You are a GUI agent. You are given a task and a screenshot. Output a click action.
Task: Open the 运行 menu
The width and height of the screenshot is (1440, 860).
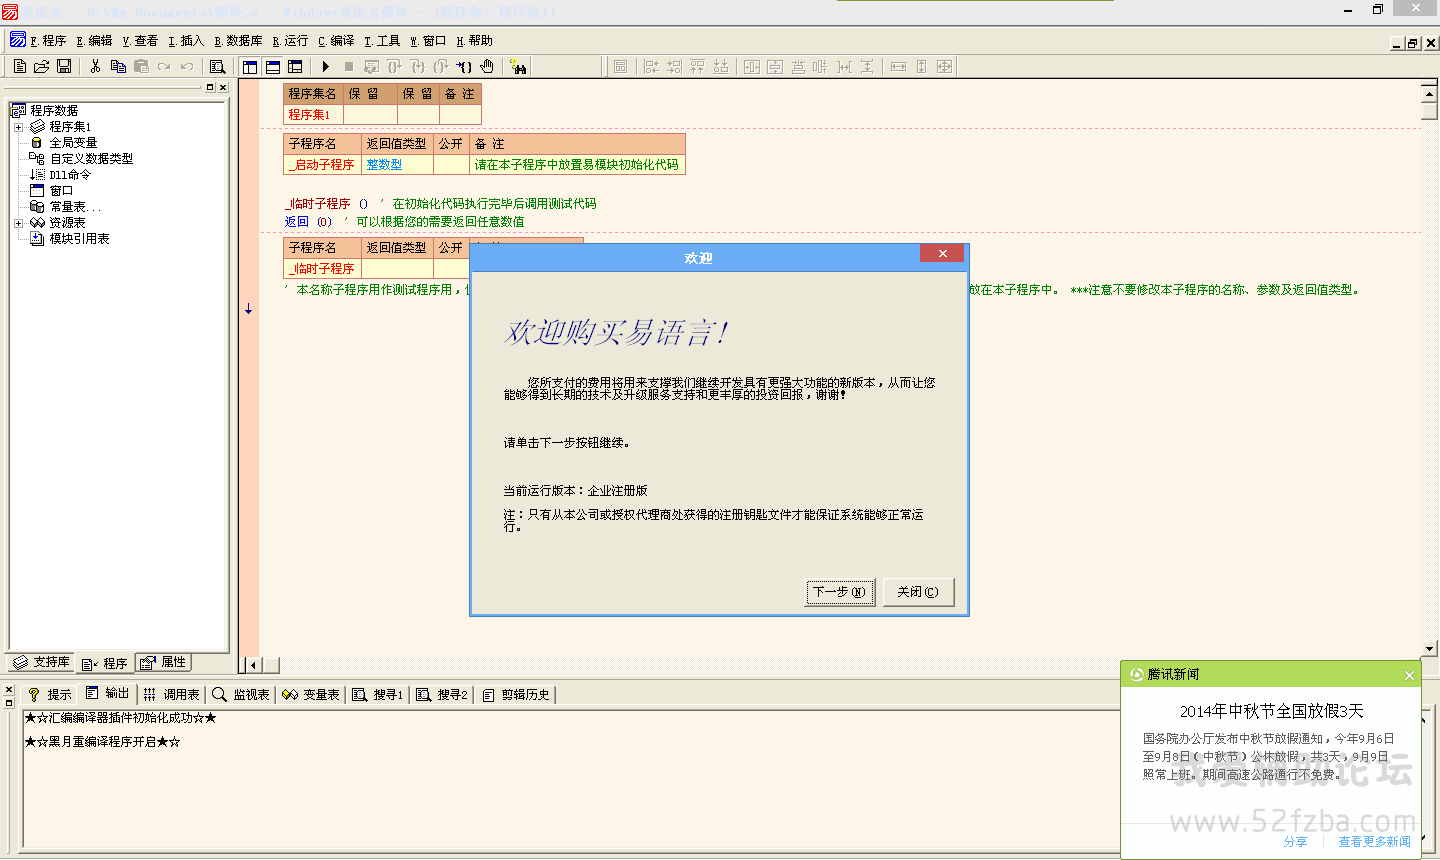click(x=290, y=41)
